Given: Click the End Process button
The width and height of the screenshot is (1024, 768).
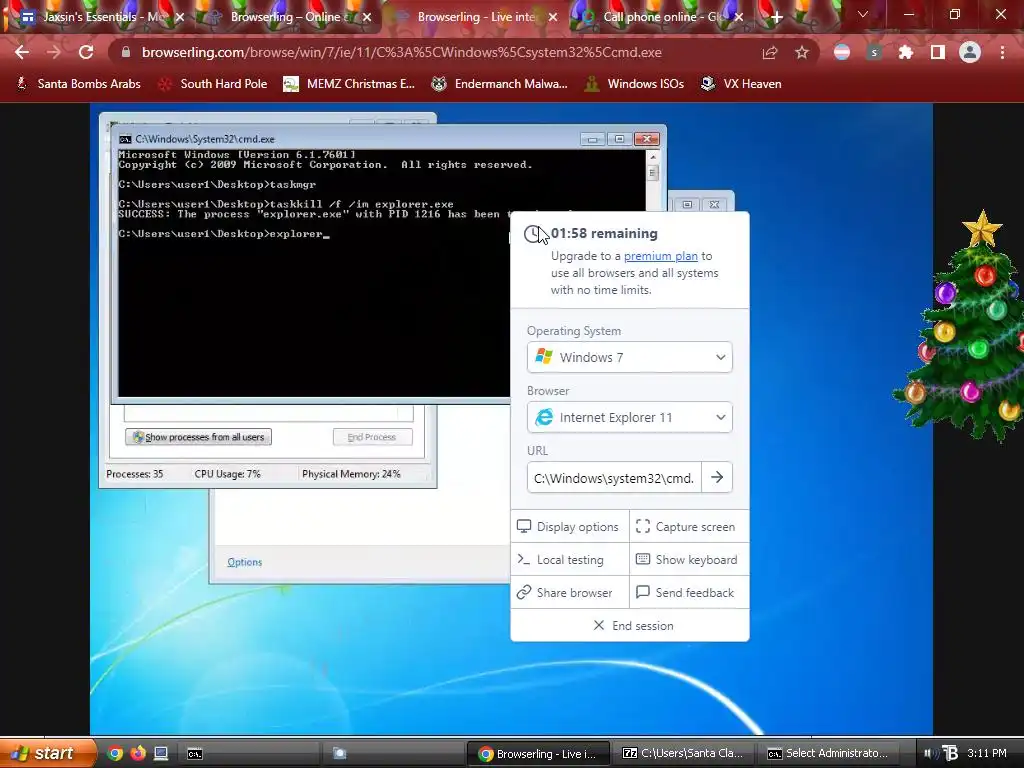Looking at the screenshot, I should click(x=372, y=437).
